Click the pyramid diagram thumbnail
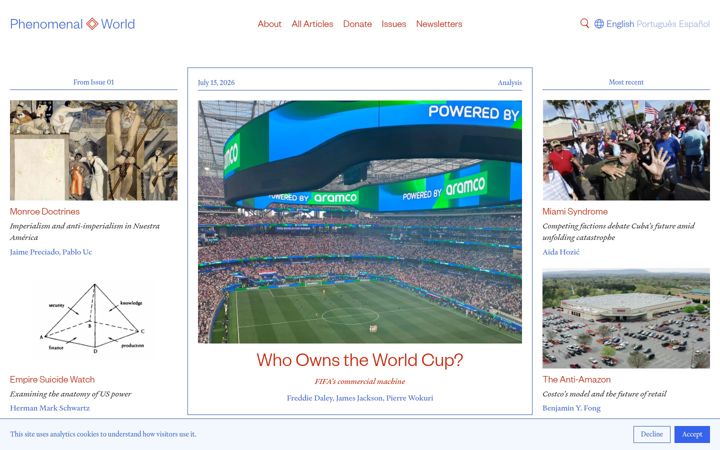The width and height of the screenshot is (720, 450). tap(93, 319)
